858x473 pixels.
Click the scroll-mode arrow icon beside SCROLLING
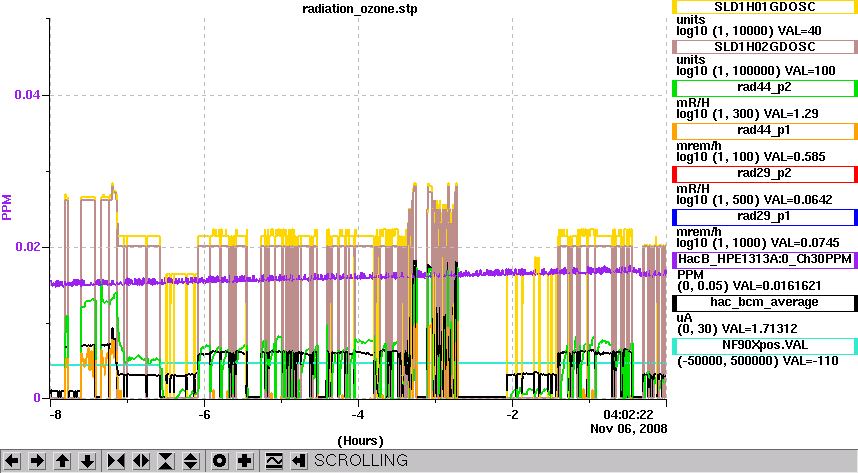(298, 461)
